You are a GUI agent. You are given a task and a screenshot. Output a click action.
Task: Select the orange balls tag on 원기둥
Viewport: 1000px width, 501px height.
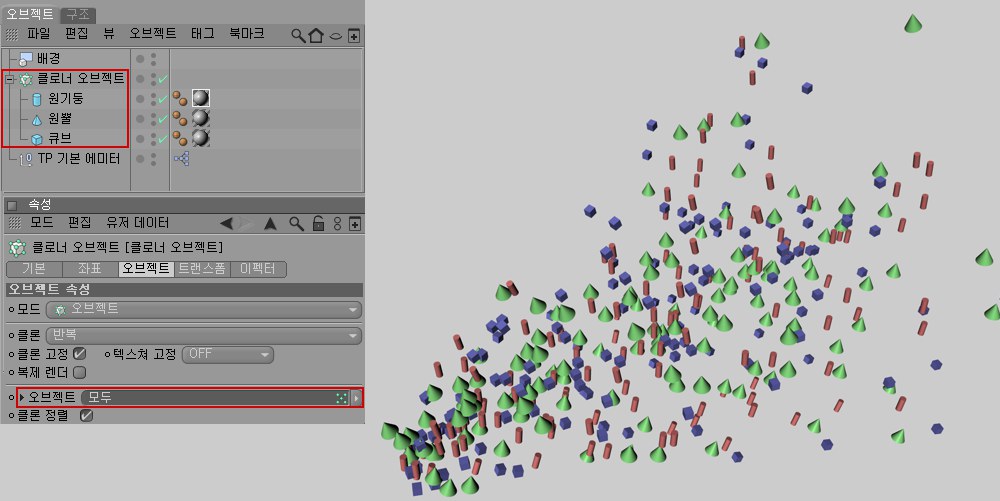(x=180, y=98)
